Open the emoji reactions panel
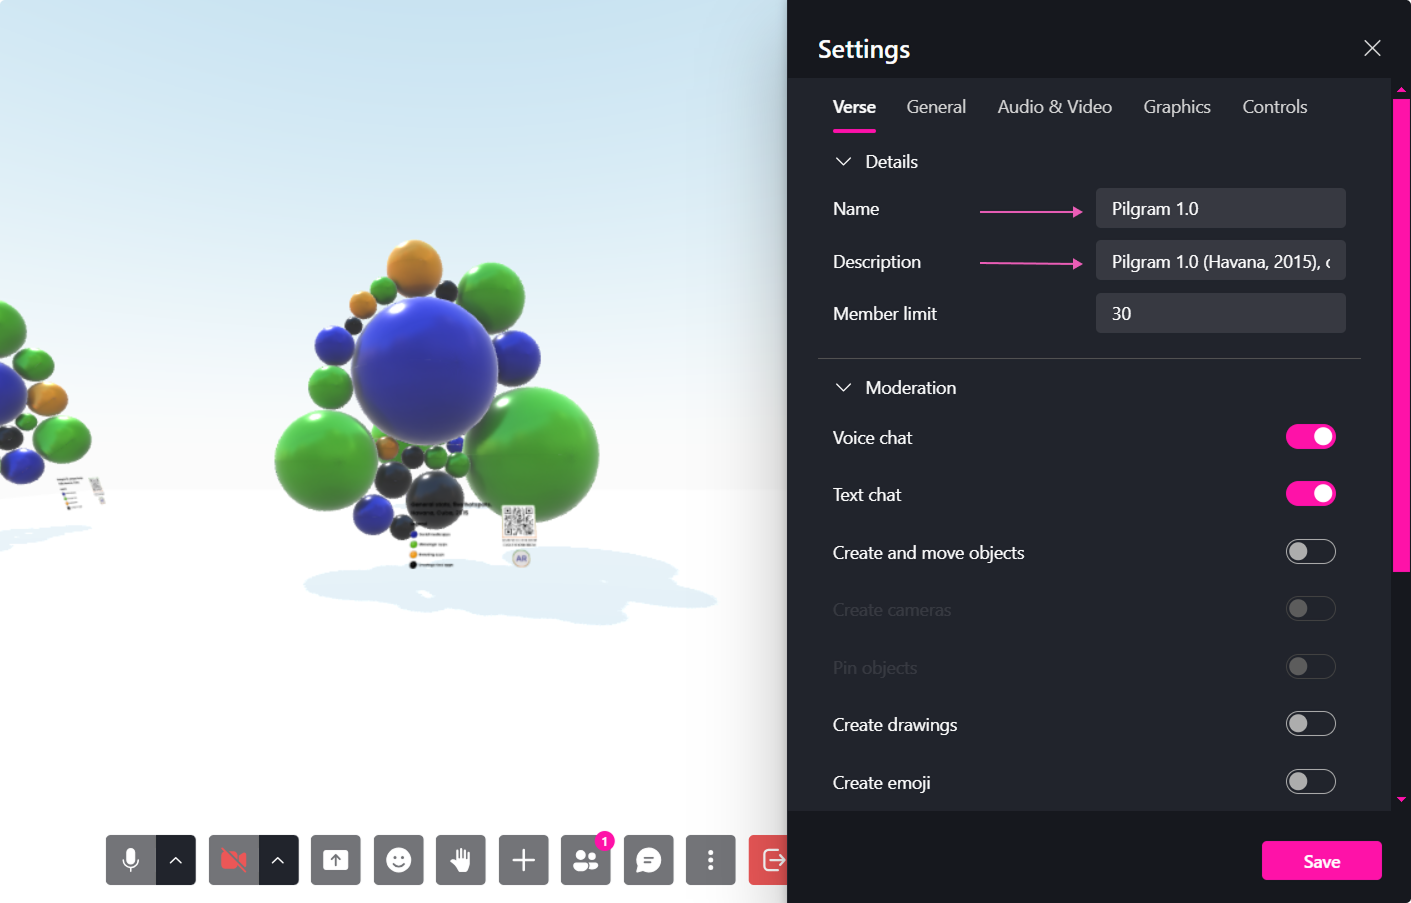The width and height of the screenshot is (1411, 903). coord(398,860)
